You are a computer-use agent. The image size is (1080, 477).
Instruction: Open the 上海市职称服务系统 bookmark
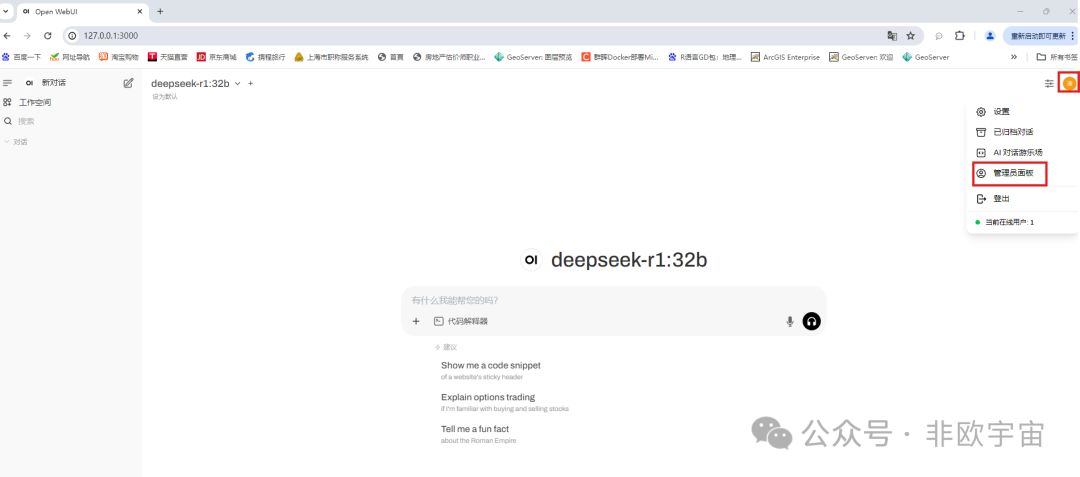click(x=331, y=57)
